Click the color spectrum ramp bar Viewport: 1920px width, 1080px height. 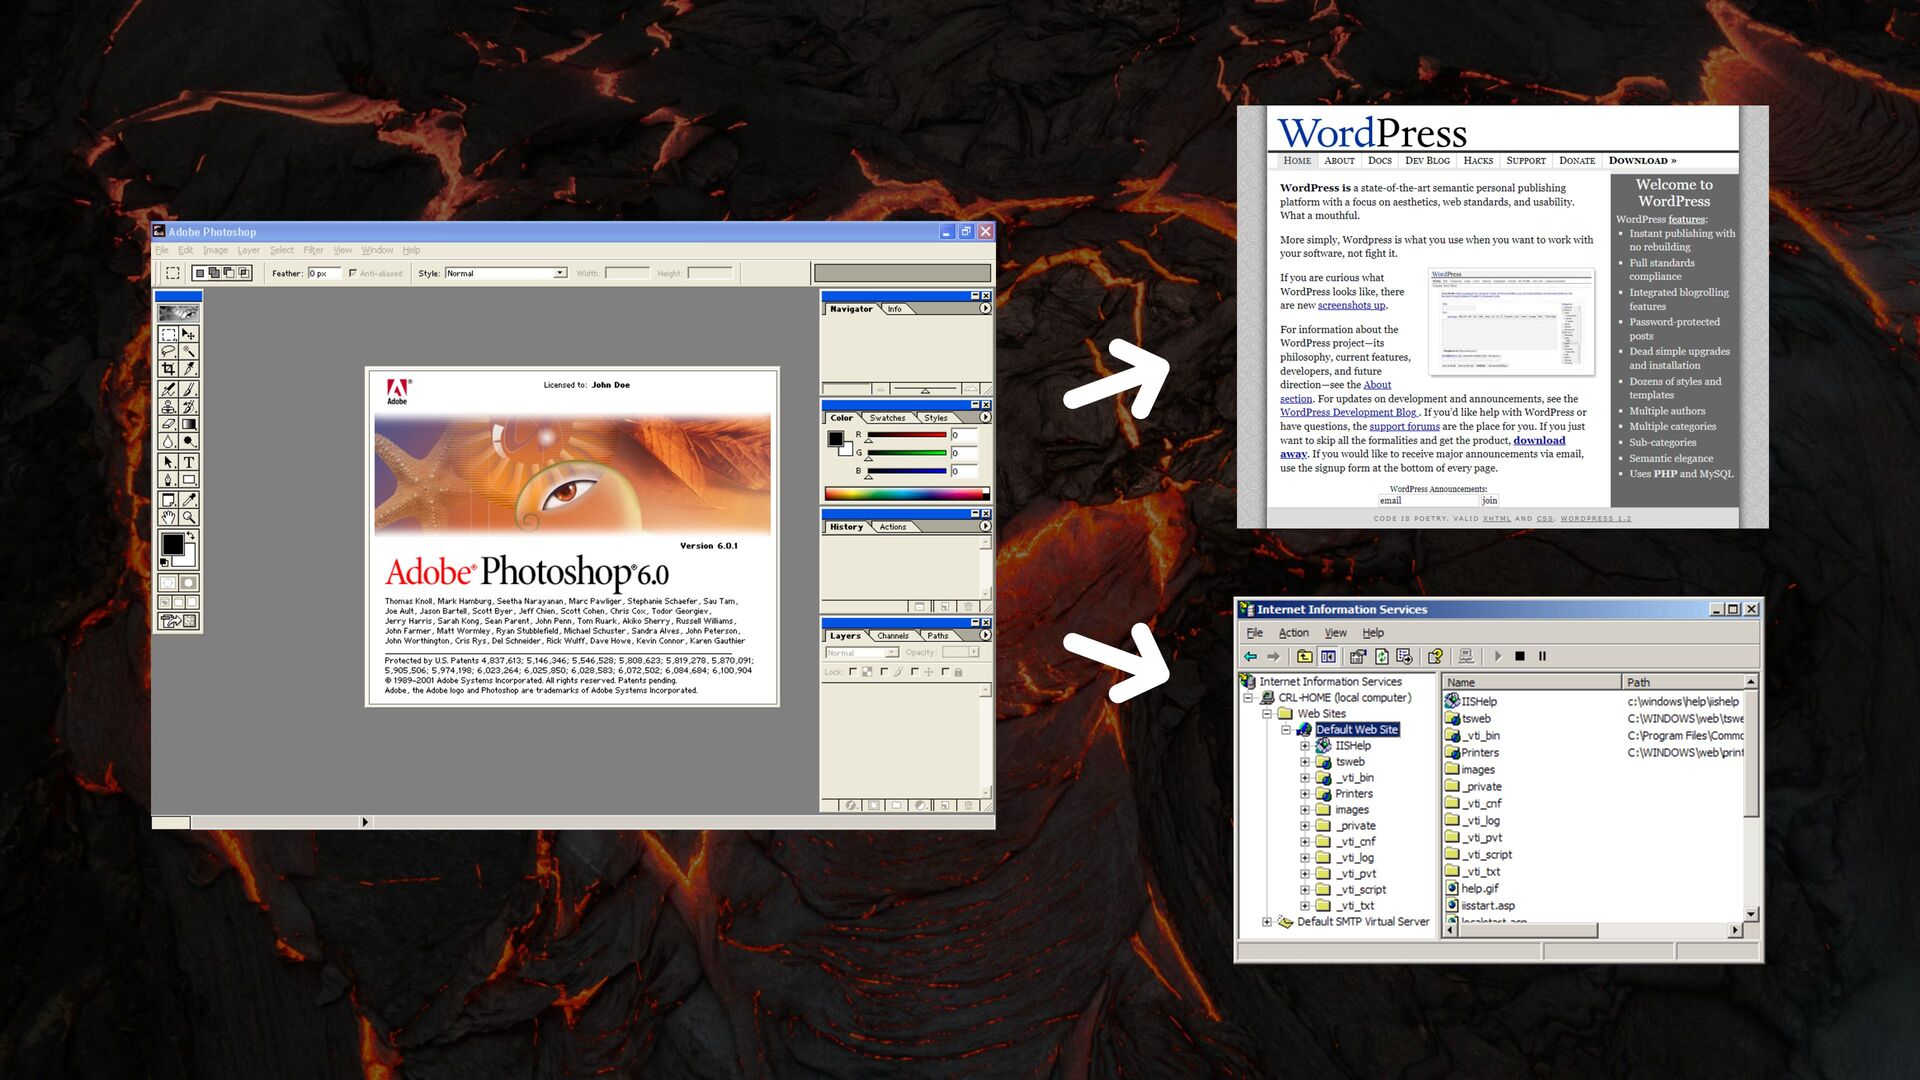906,493
